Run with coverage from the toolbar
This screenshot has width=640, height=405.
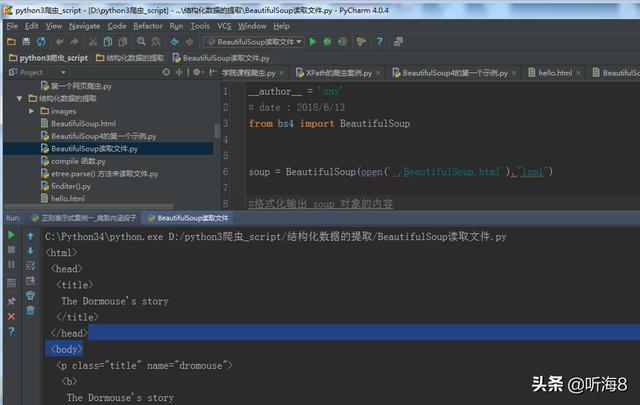[x=342, y=42]
